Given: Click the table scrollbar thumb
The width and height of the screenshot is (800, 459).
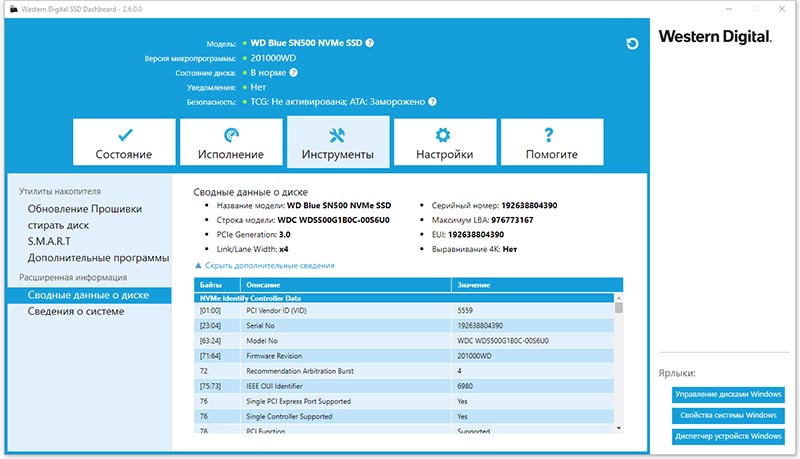Looking at the screenshot, I should tap(618, 308).
